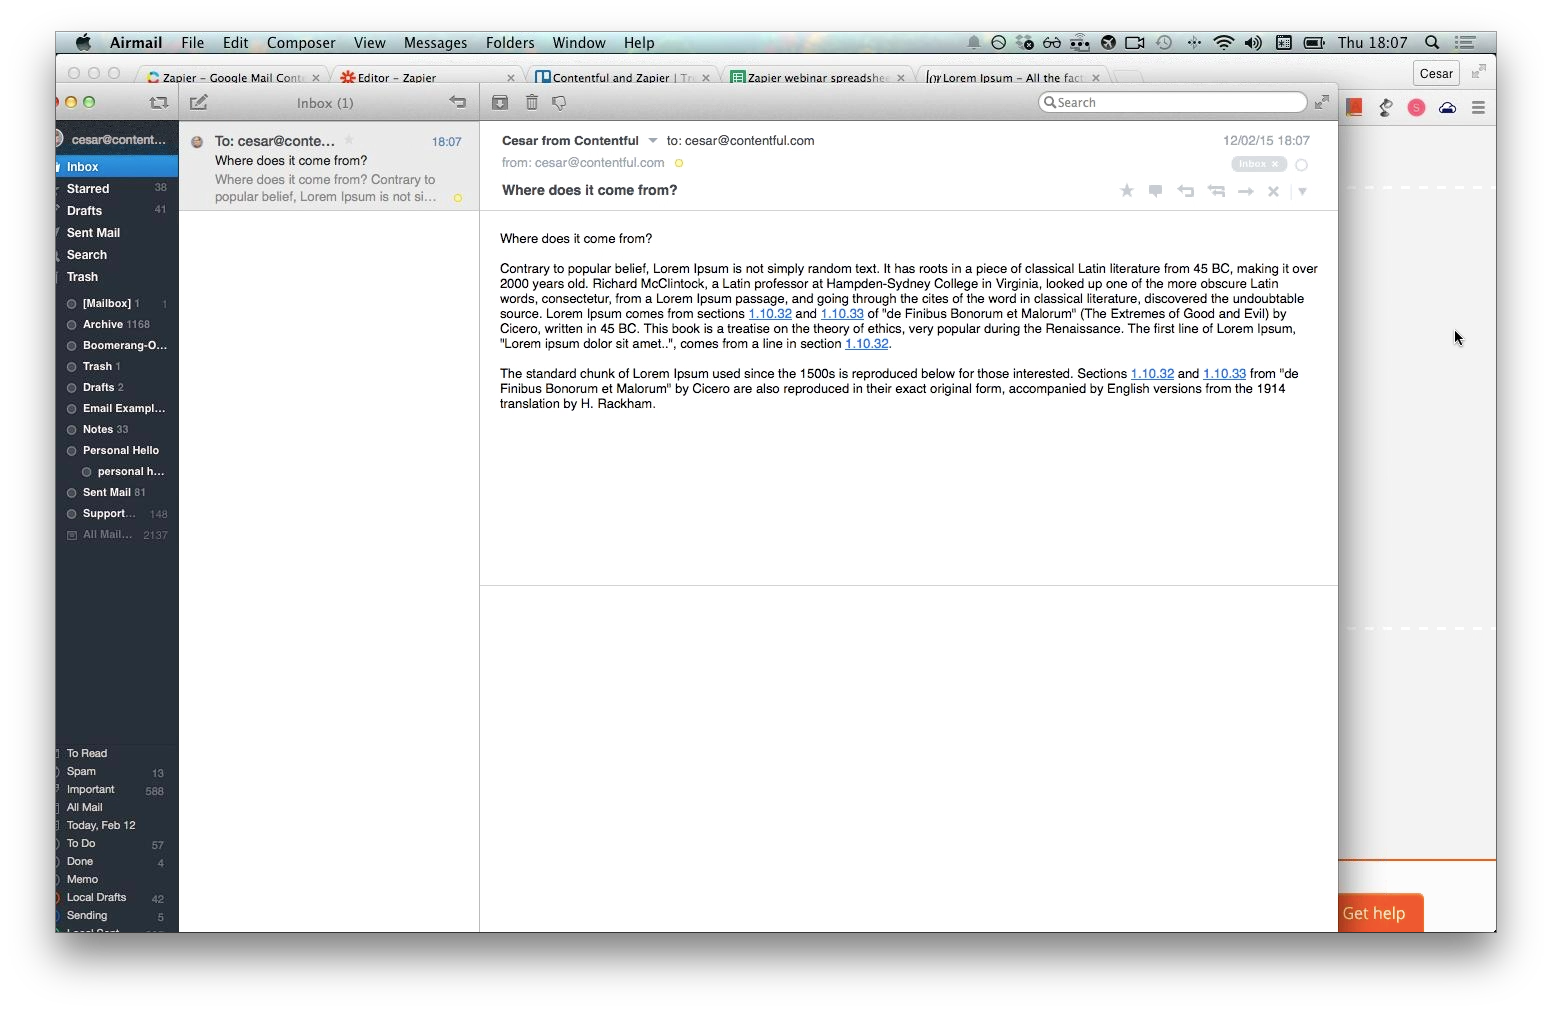This screenshot has height=1012, width=1552.
Task: Switch to the Editor – Zapier browser tab
Action: point(427,77)
